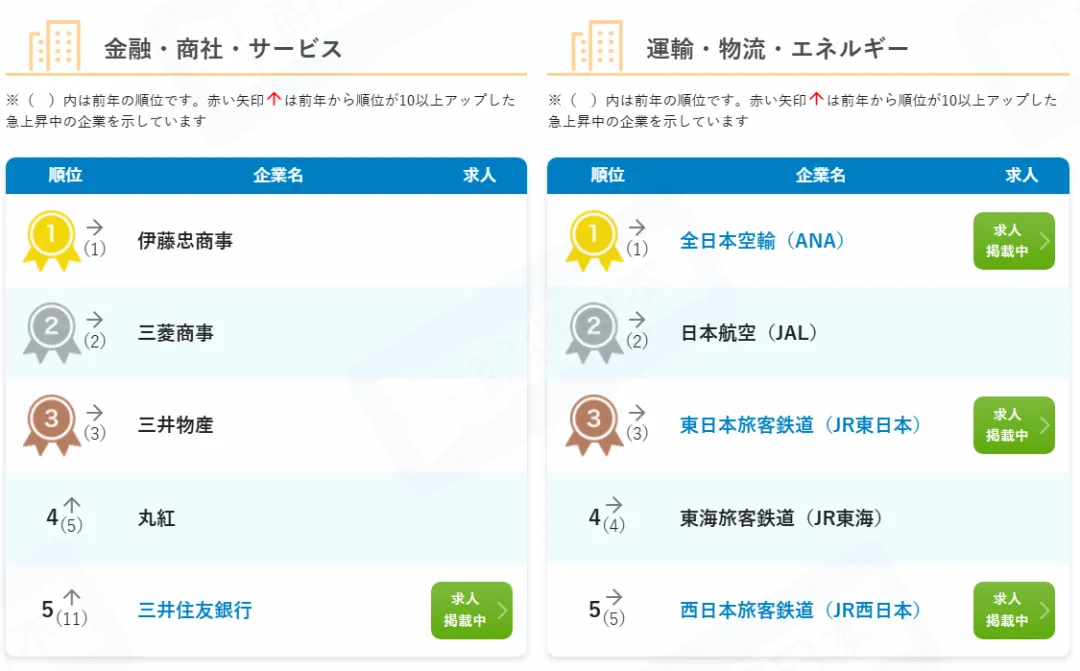
Task: Click the 順位 header in the transport table
Action: [x=608, y=175]
